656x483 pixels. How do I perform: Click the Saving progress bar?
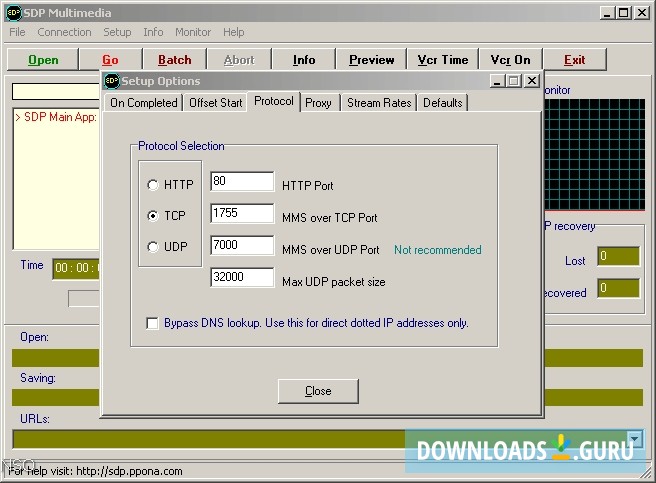point(327,398)
